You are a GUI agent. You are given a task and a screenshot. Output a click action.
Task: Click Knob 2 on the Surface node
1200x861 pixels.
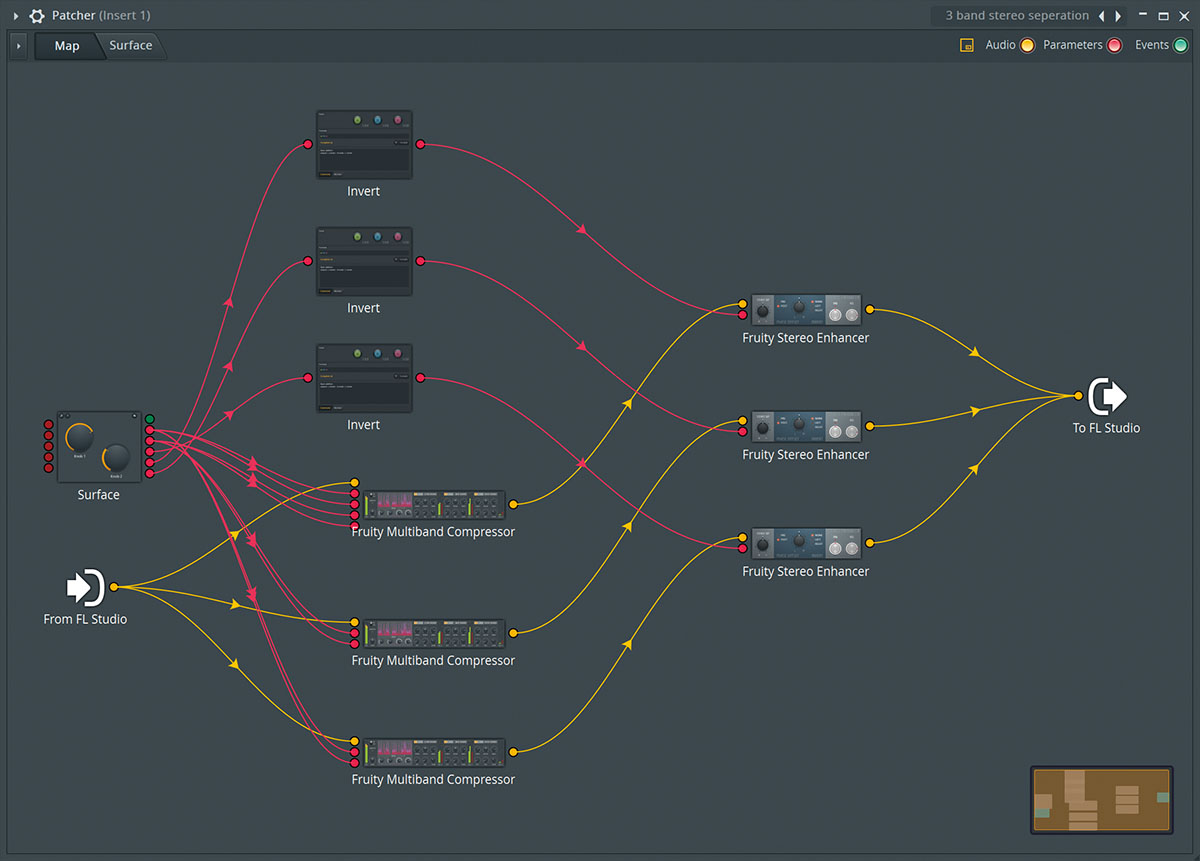(116, 457)
